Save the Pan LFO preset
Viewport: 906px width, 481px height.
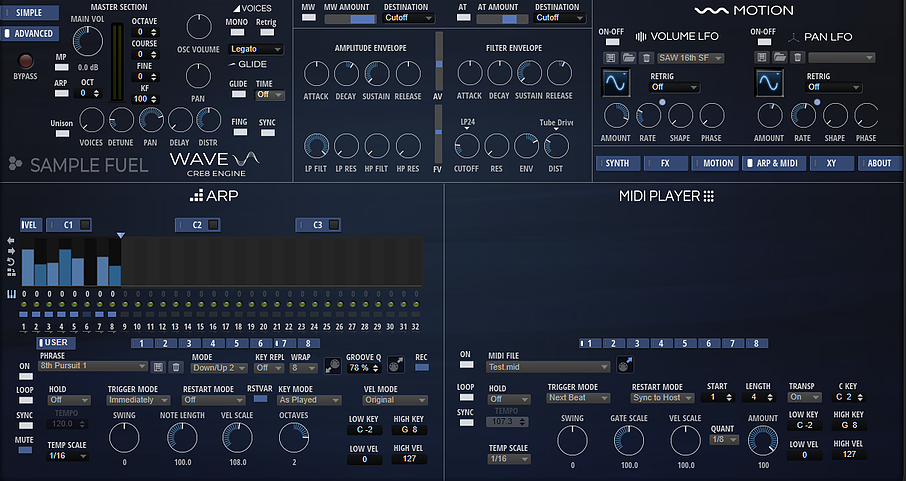[762, 57]
